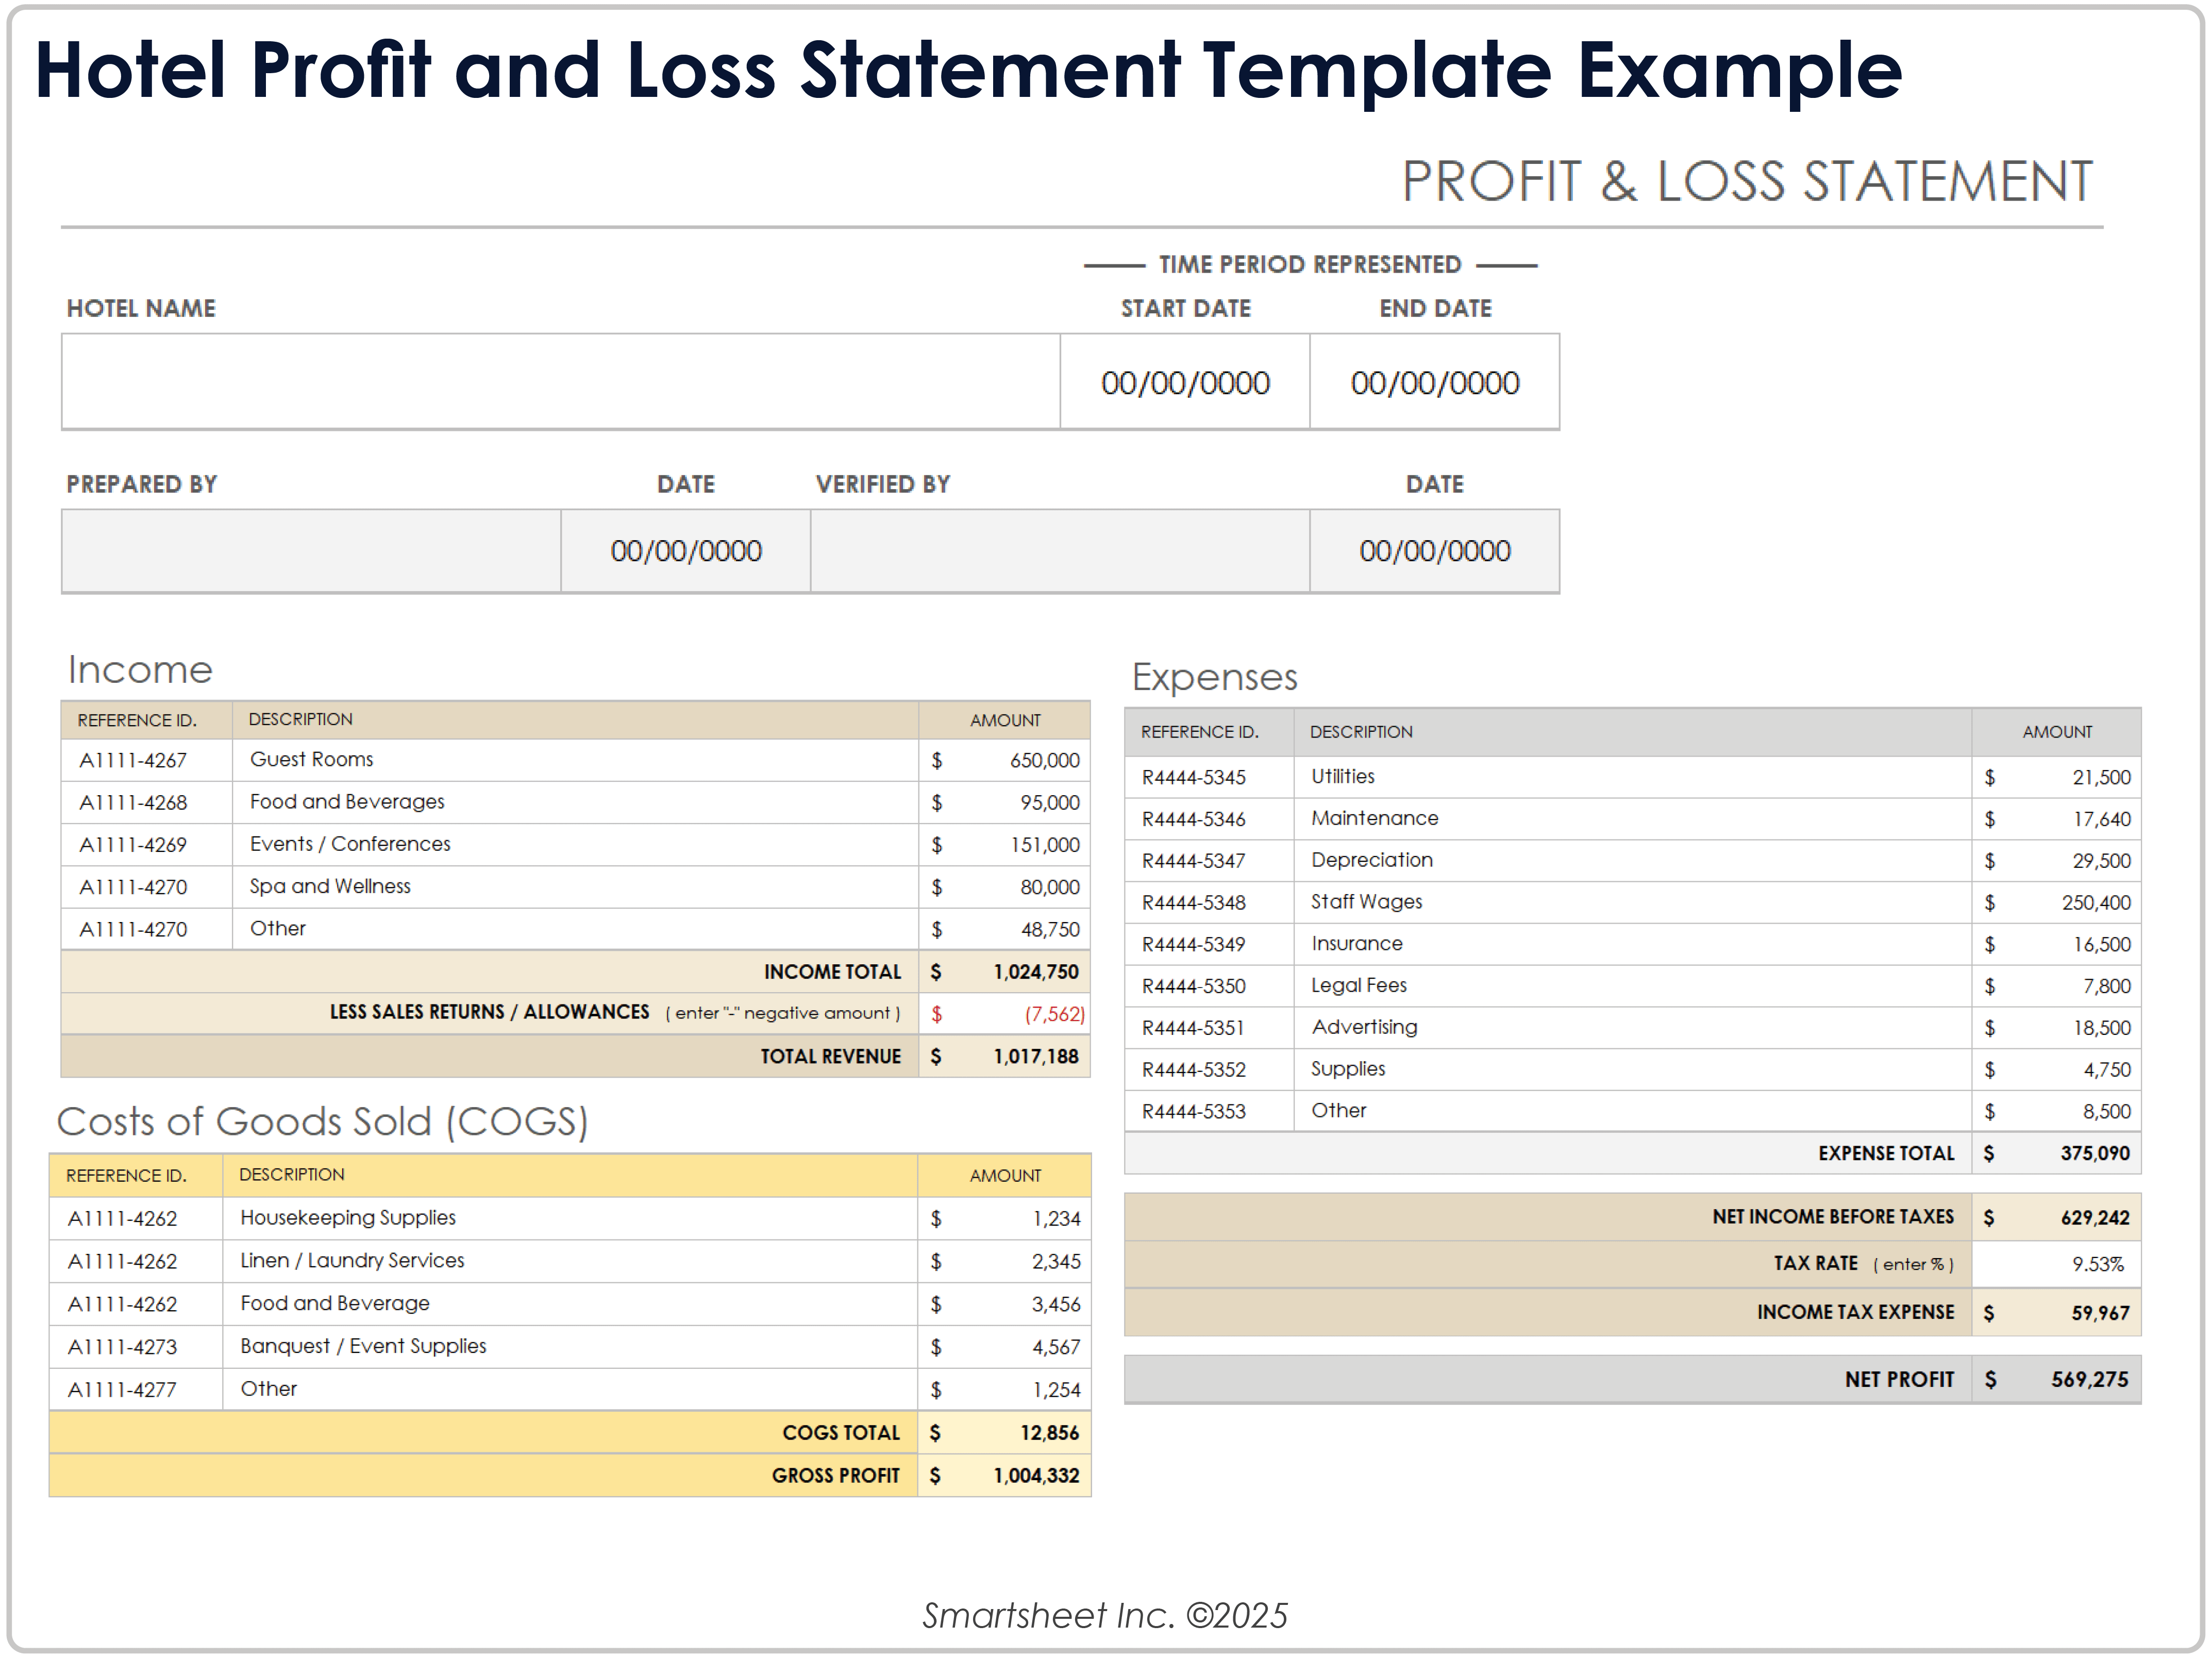
Task: Click the Prepared By field
Action: (310, 551)
